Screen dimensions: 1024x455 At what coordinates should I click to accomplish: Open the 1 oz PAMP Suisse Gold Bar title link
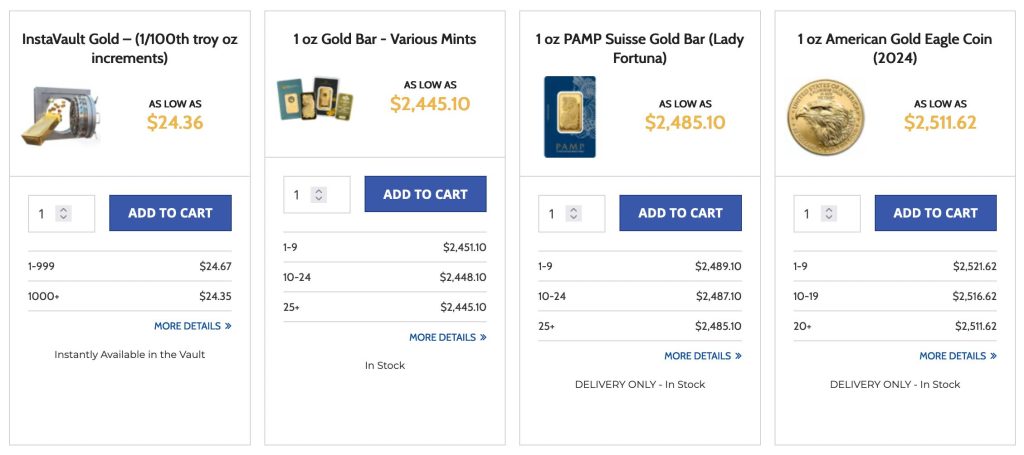640,48
